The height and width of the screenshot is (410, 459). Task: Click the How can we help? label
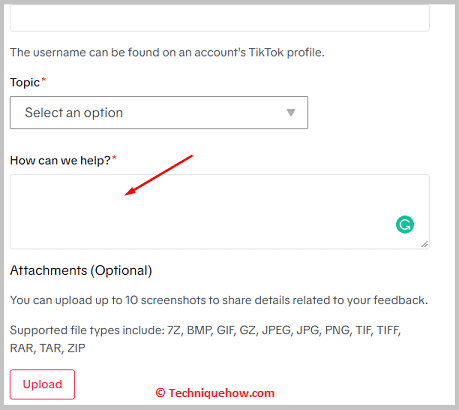(x=60, y=160)
